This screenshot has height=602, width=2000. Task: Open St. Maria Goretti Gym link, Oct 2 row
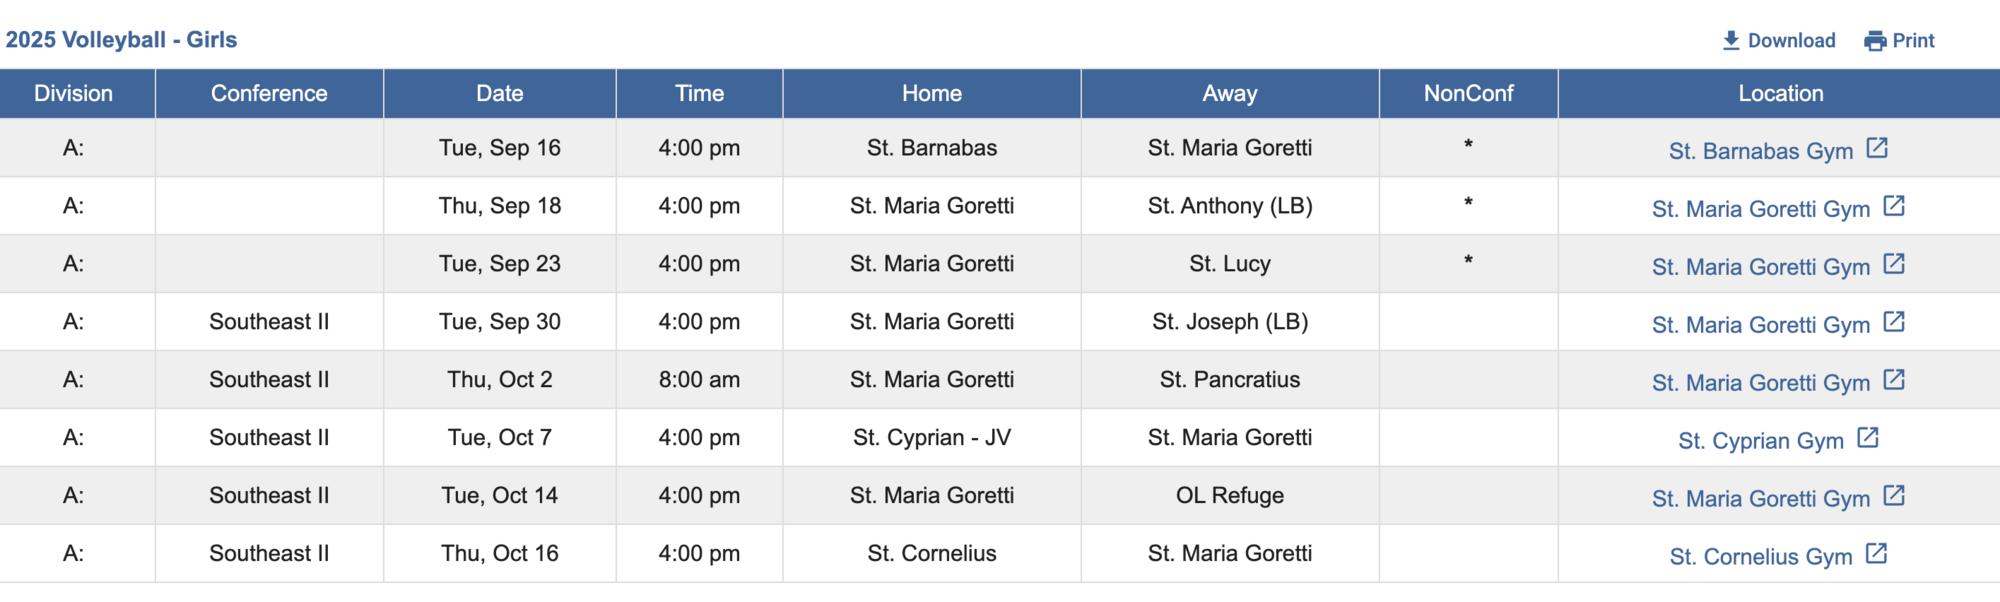1761,383
